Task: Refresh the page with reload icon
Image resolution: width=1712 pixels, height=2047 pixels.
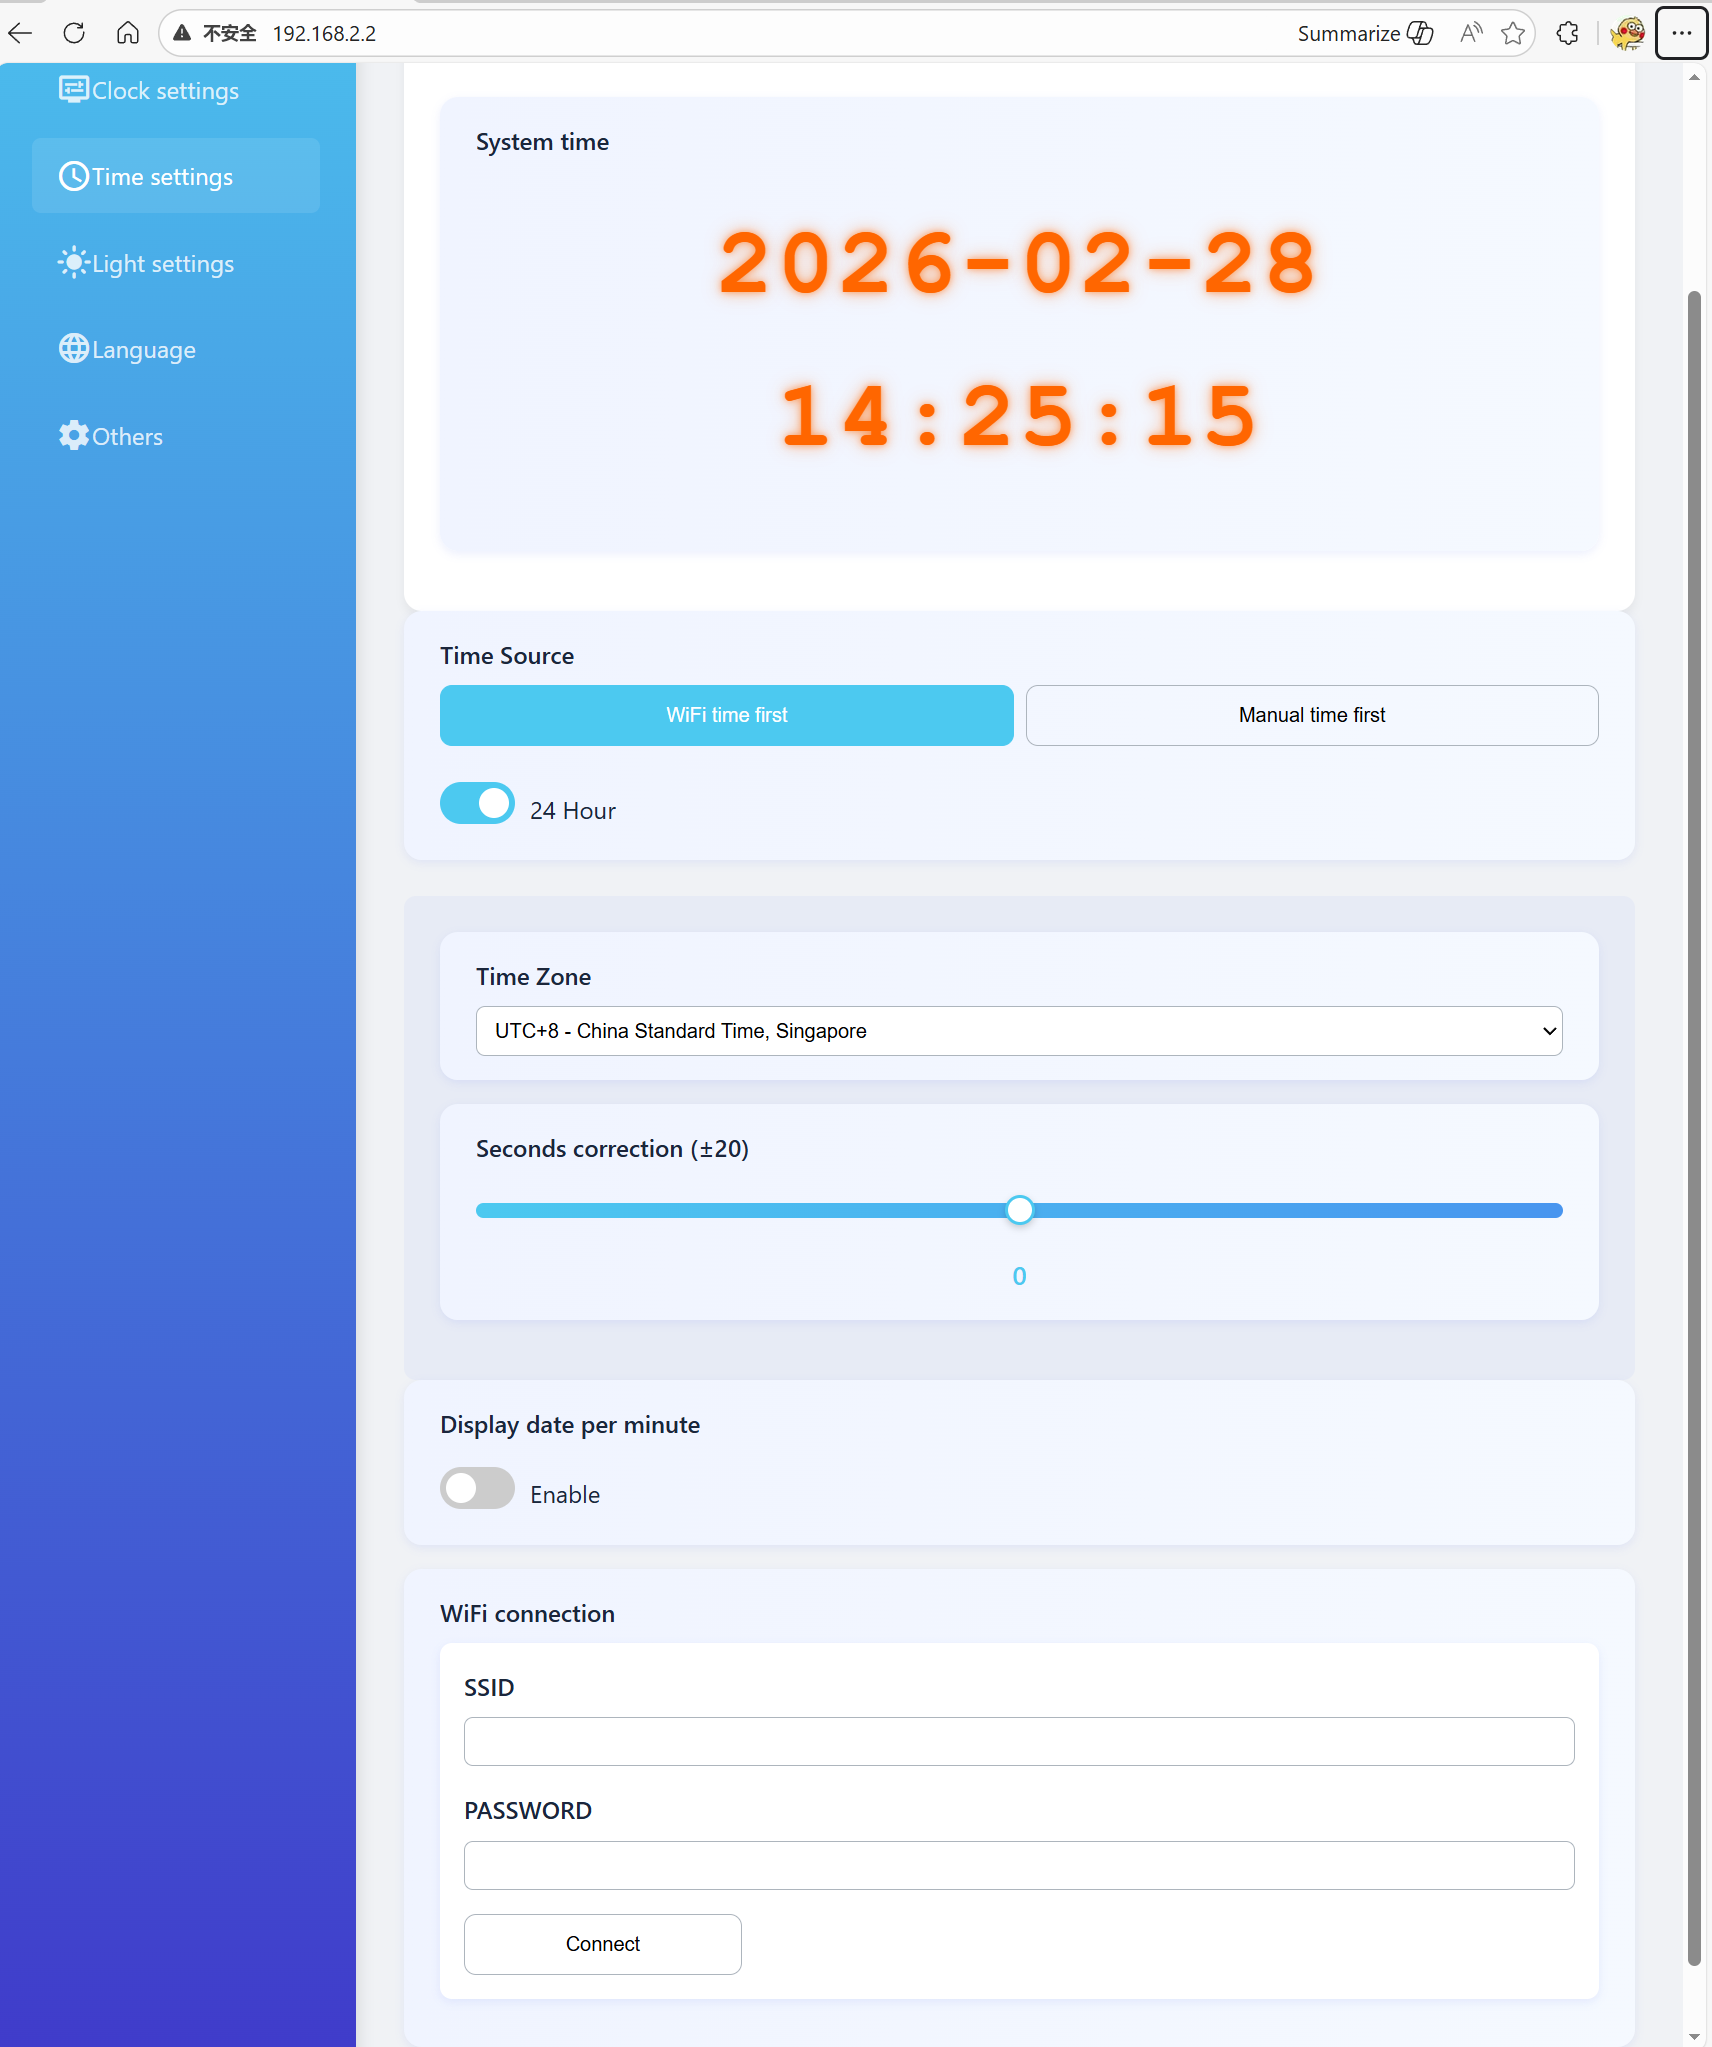Action: [74, 33]
